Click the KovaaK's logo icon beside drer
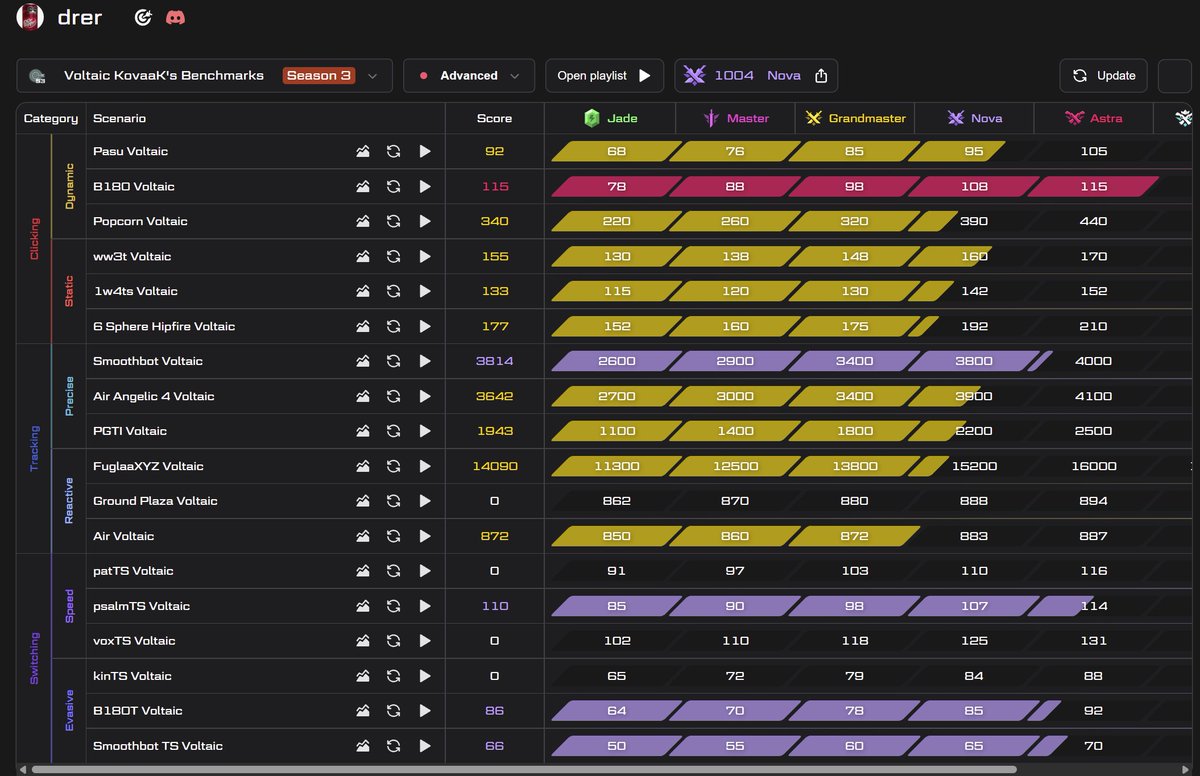 [x=143, y=18]
